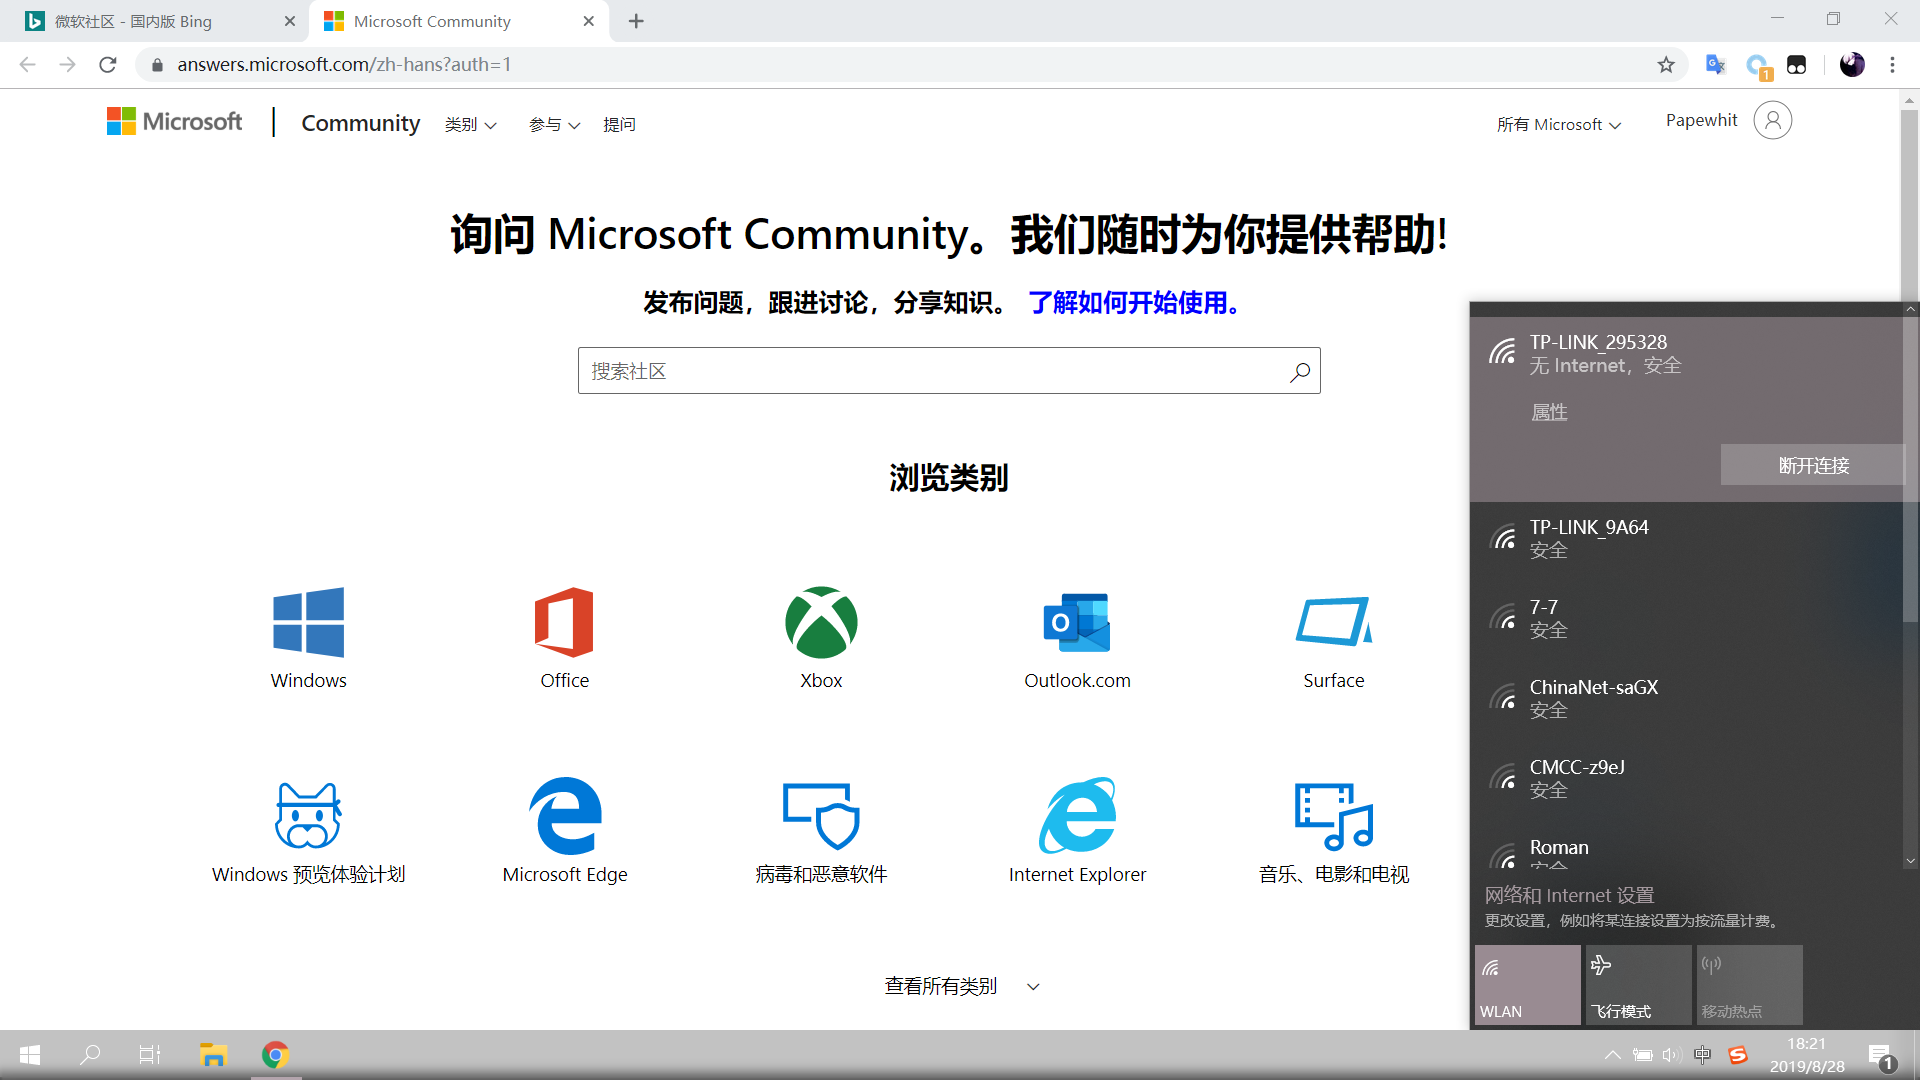Image resolution: width=1920 pixels, height=1080 pixels.
Task: Select the TP-LINK_9A64 network
Action: pyautogui.click(x=1686, y=538)
